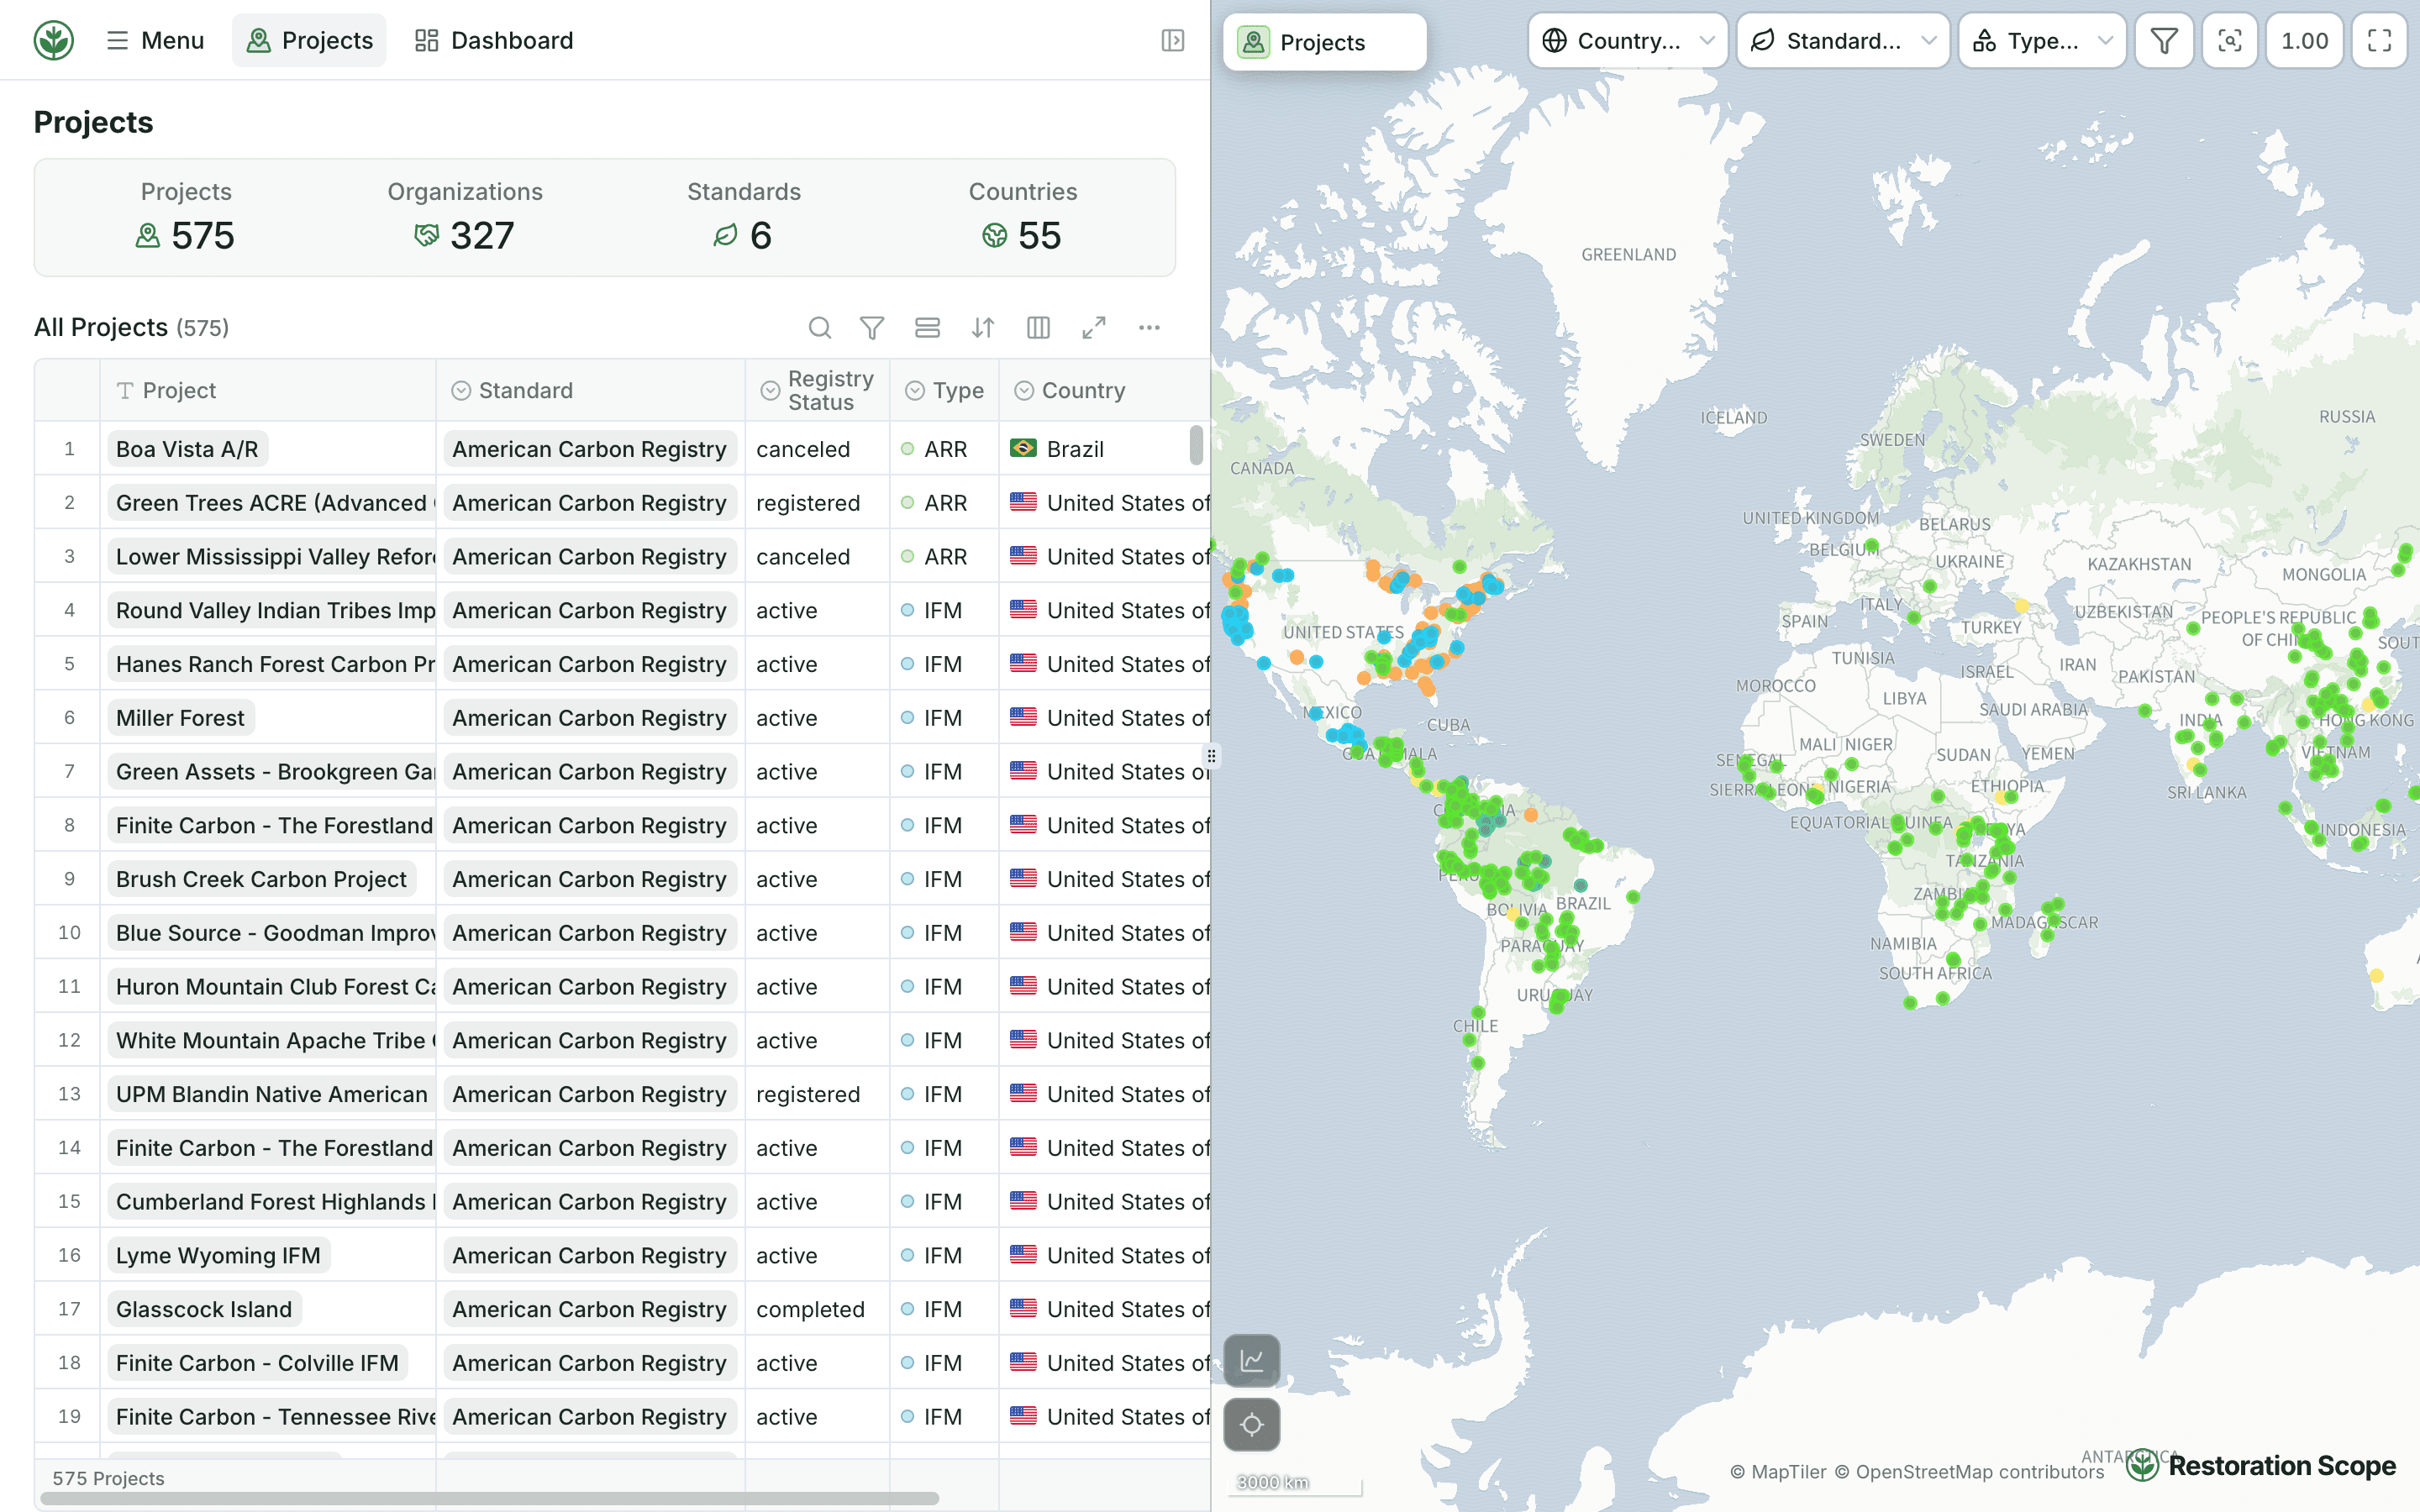2420x1512 pixels.
Task: Open the table filter funnel icon
Action: click(x=872, y=327)
